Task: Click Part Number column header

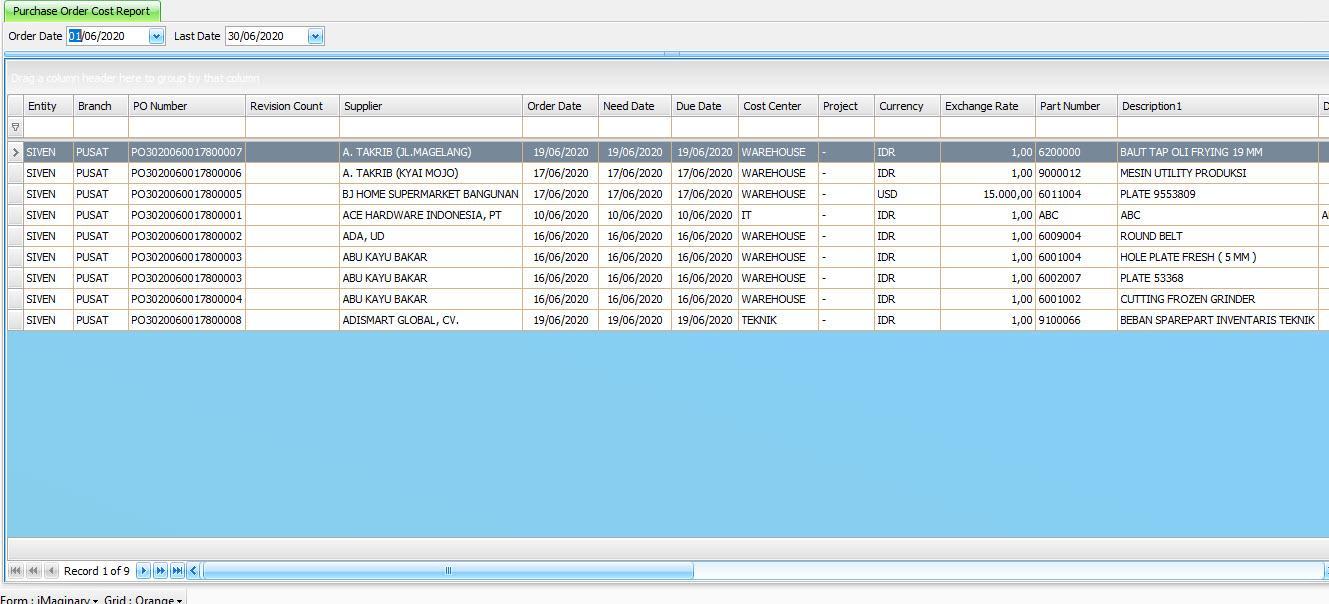Action: pyautogui.click(x=1076, y=106)
